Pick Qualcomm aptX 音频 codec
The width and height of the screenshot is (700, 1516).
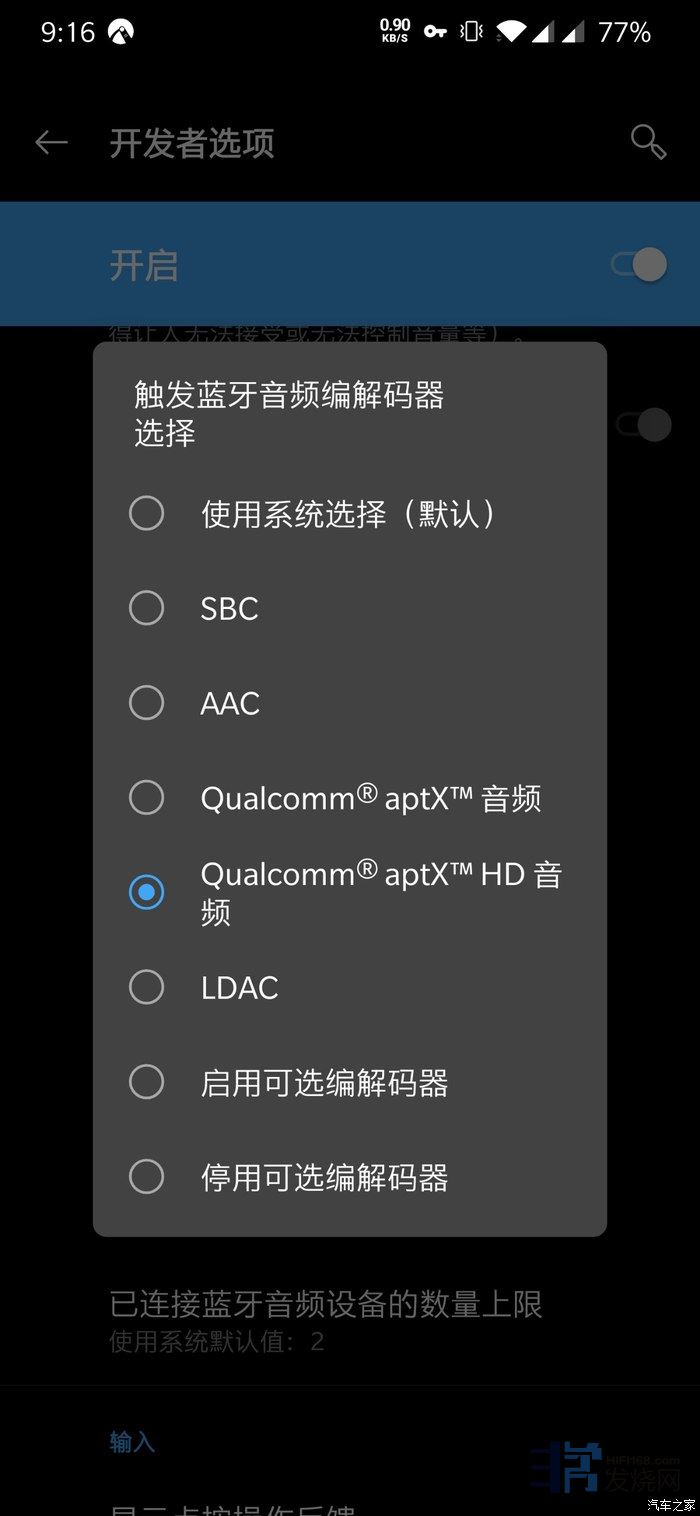(147, 798)
